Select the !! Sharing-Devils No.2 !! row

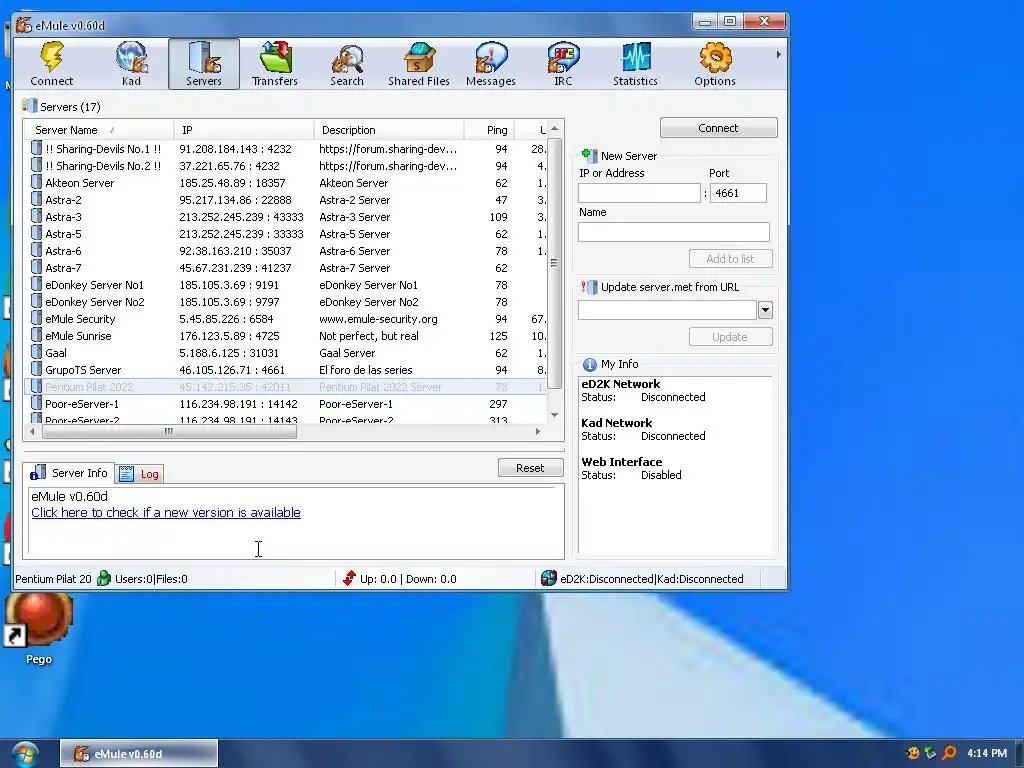285,166
